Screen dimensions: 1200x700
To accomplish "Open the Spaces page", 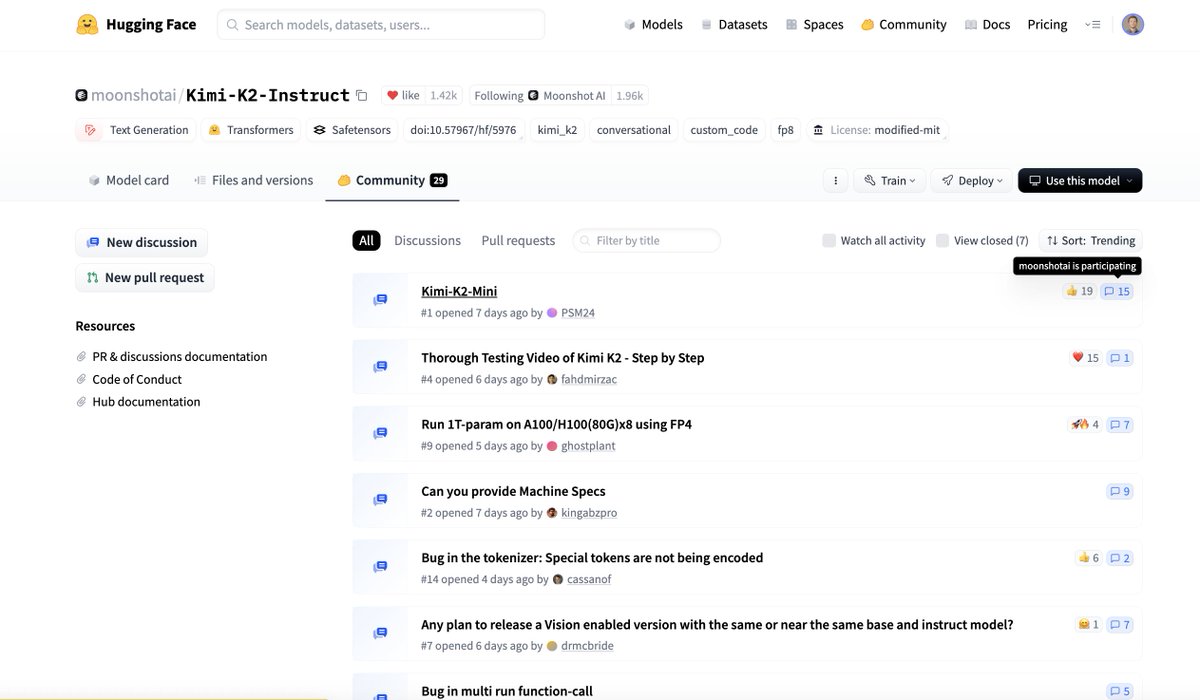I will [x=814, y=24].
